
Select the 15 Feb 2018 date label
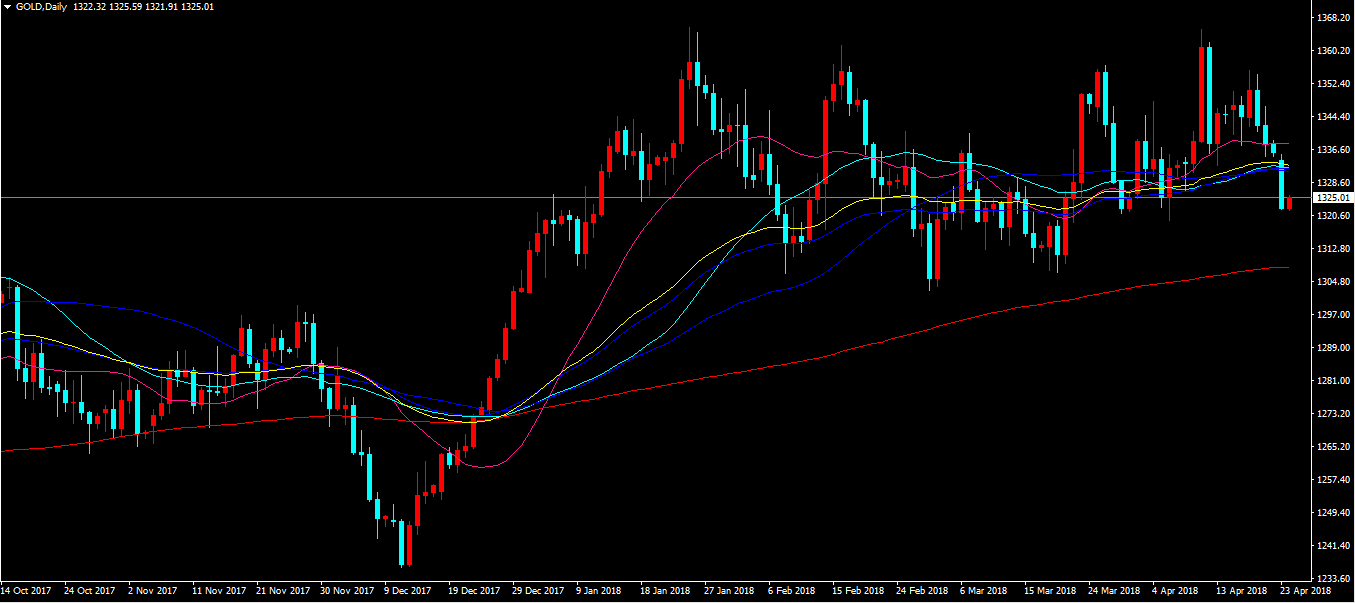coord(860,591)
